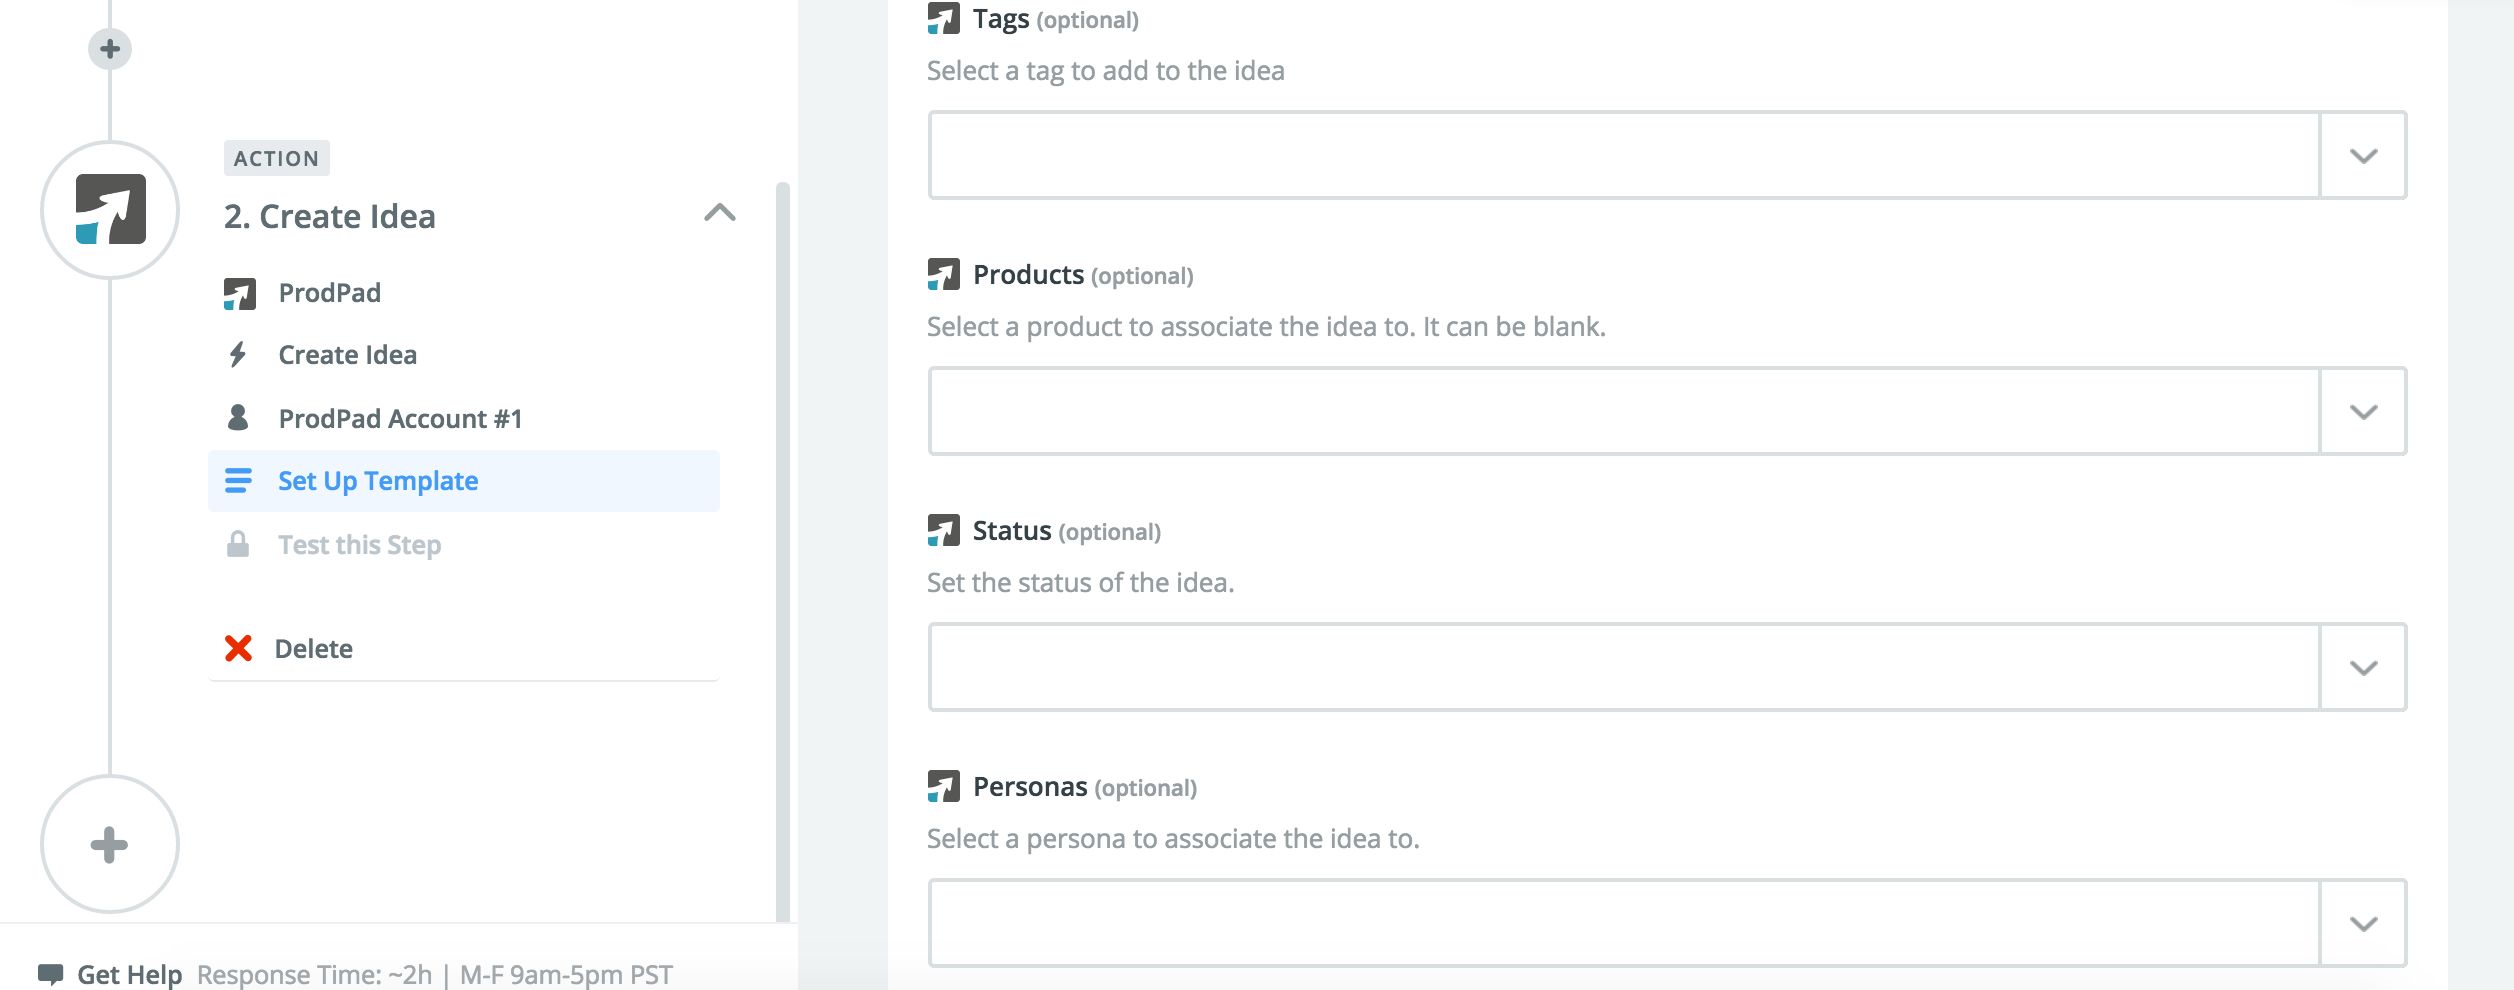This screenshot has height=990, width=2514.
Task: Add a new step with the big plus circle
Action: coord(110,844)
